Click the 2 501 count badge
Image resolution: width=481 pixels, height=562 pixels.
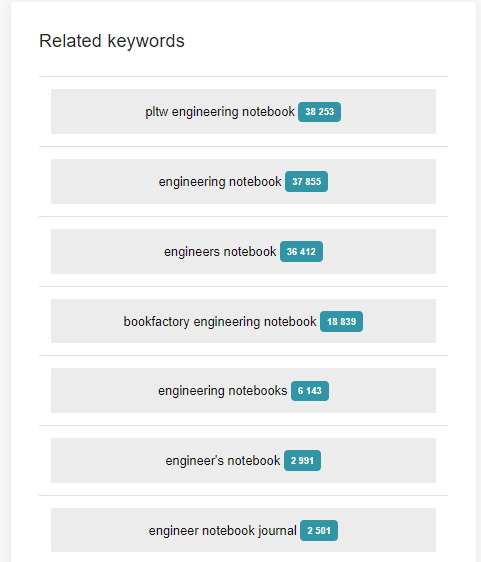click(x=319, y=530)
